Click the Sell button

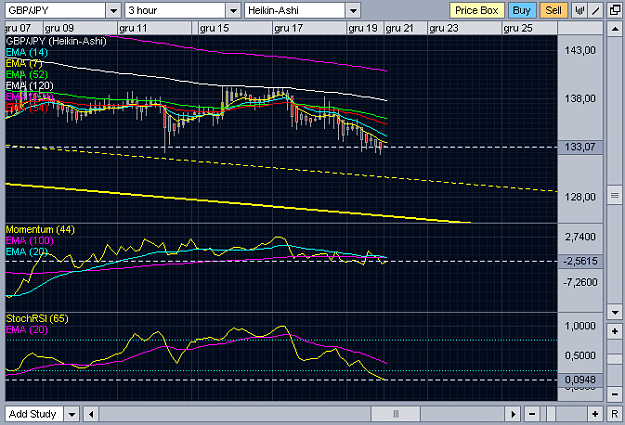(553, 10)
